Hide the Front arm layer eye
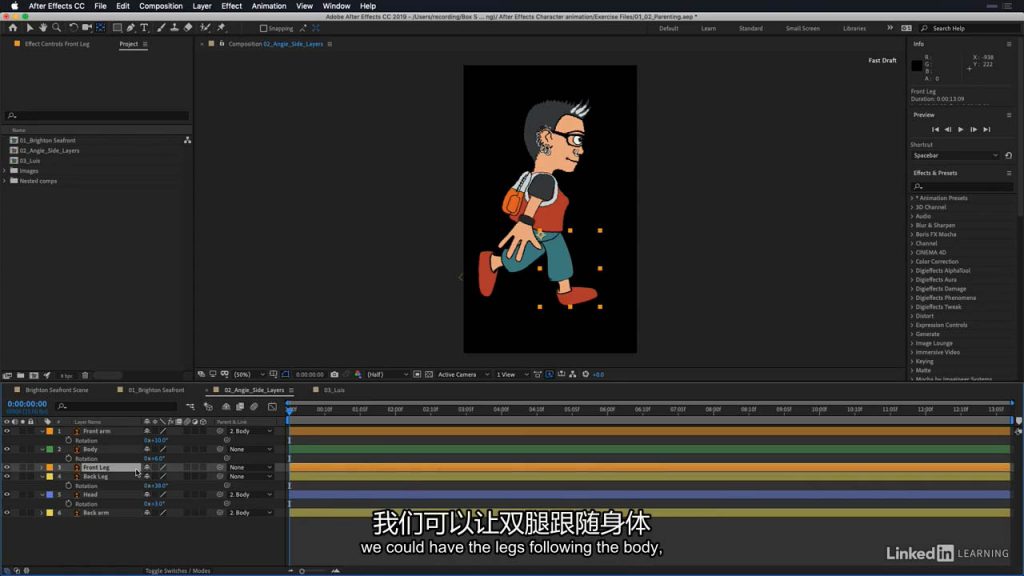This screenshot has width=1024, height=576. tap(7, 431)
